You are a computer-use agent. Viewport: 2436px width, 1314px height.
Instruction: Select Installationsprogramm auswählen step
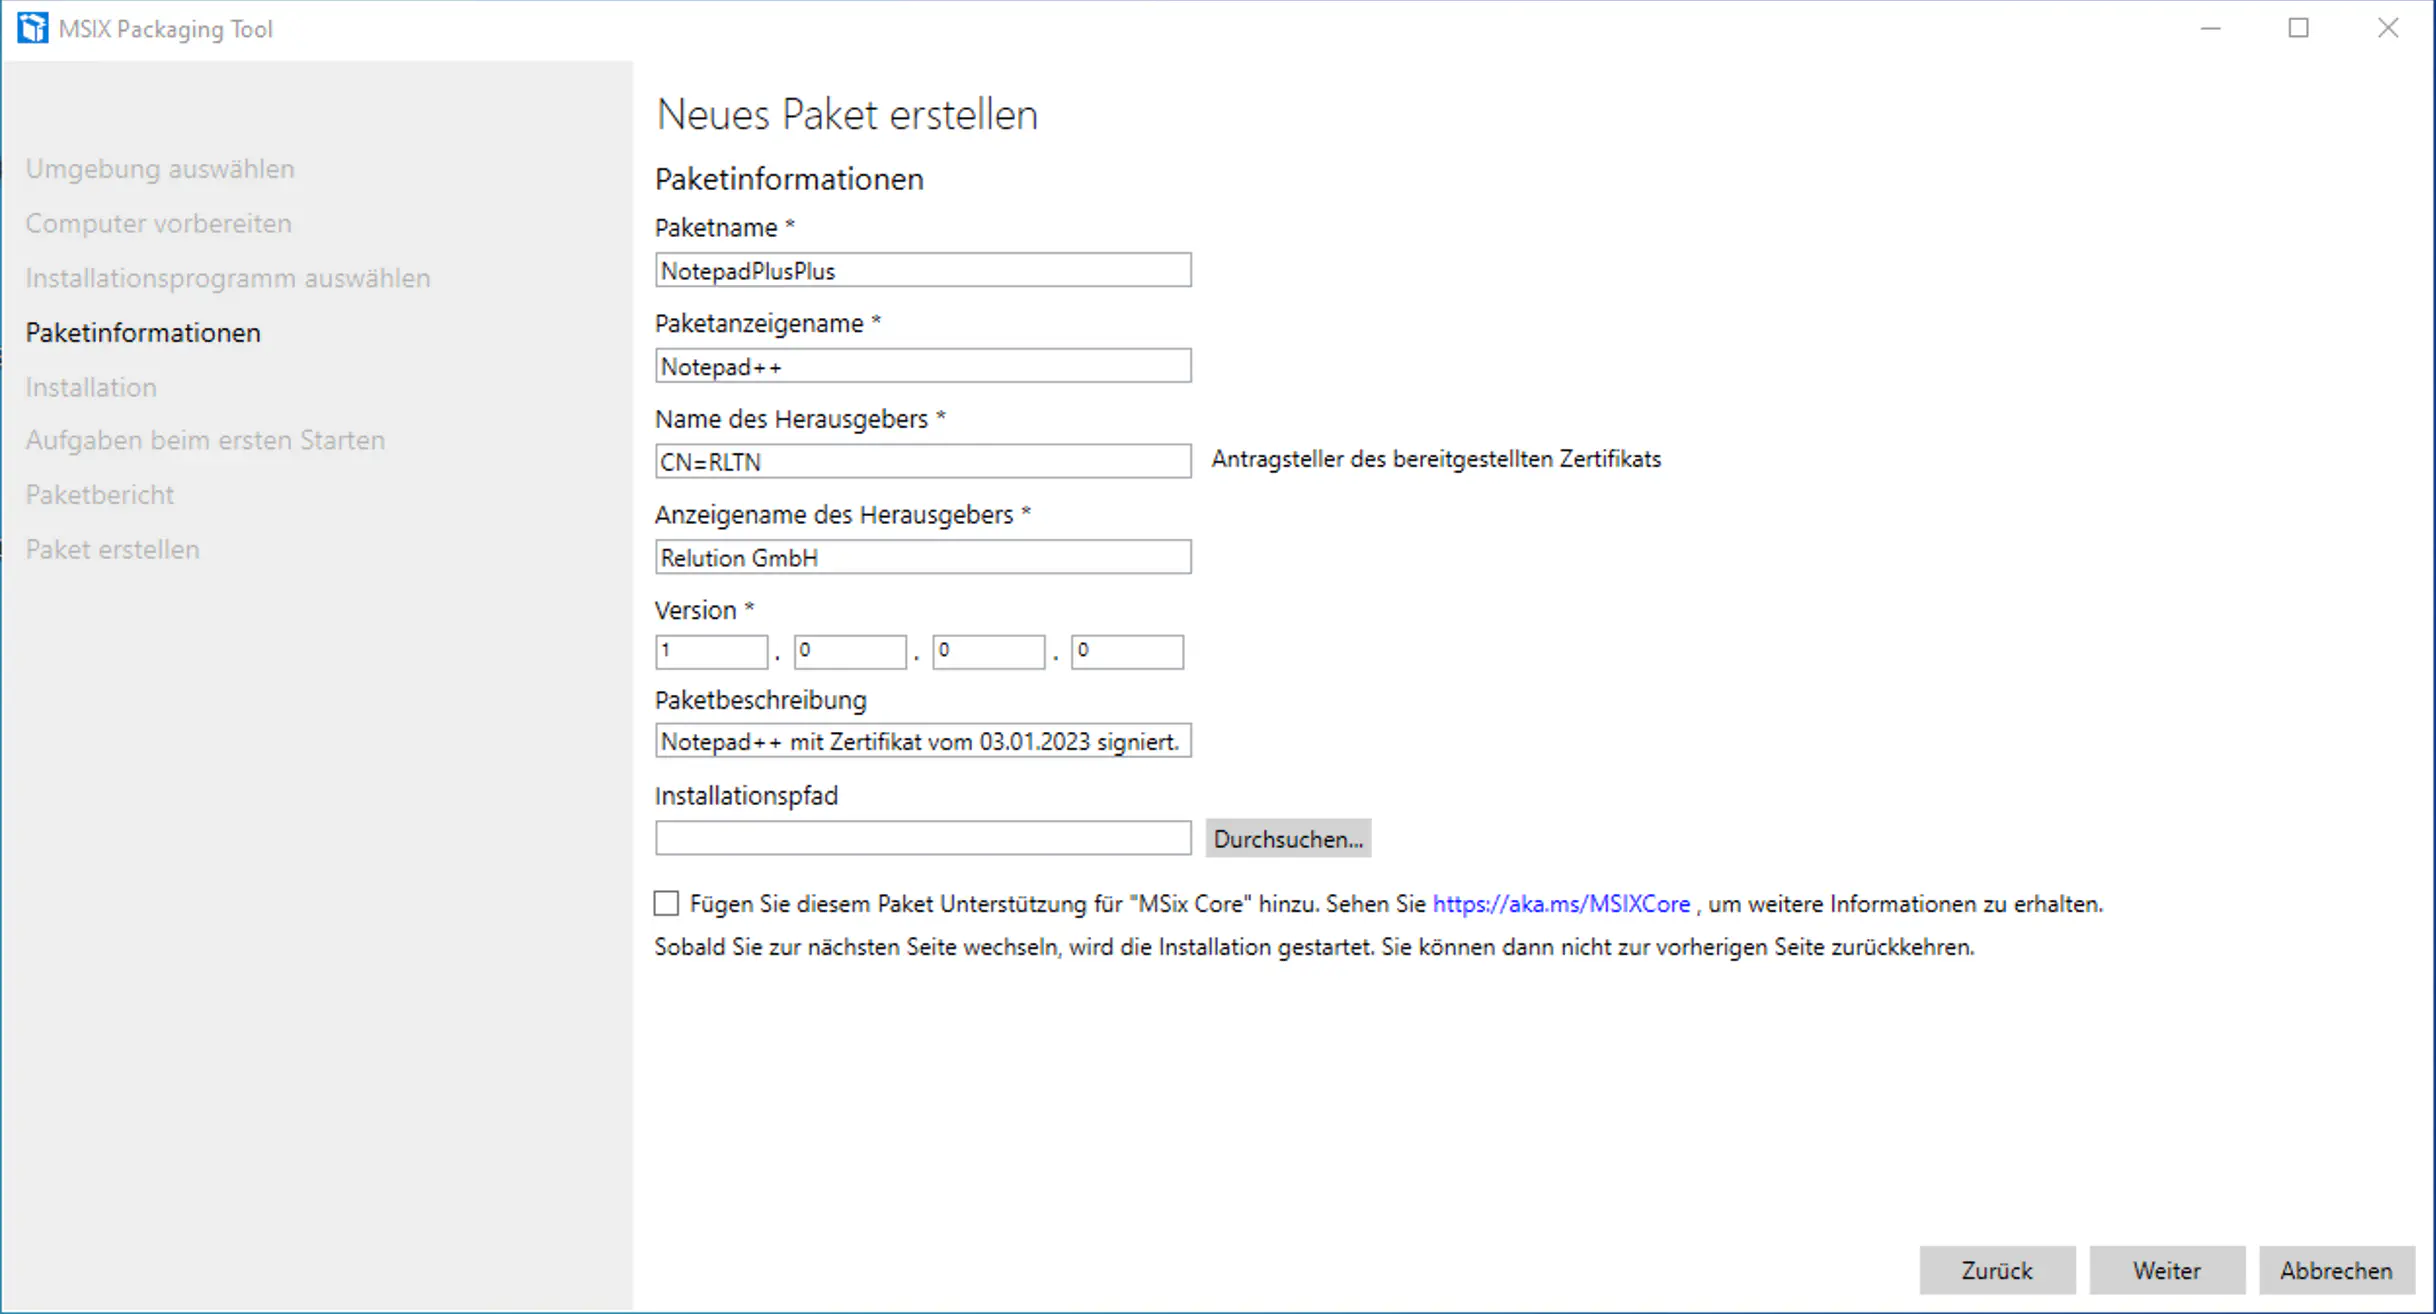(228, 278)
